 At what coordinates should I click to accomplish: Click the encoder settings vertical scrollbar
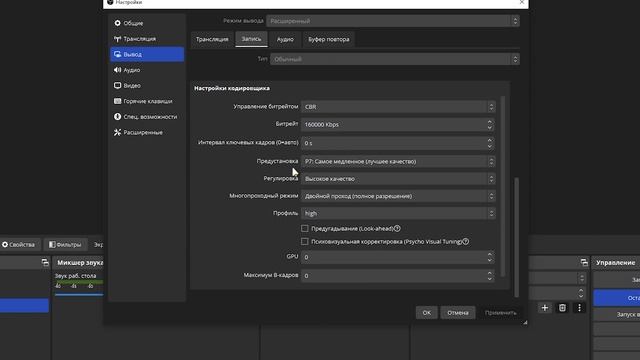click(x=502, y=186)
